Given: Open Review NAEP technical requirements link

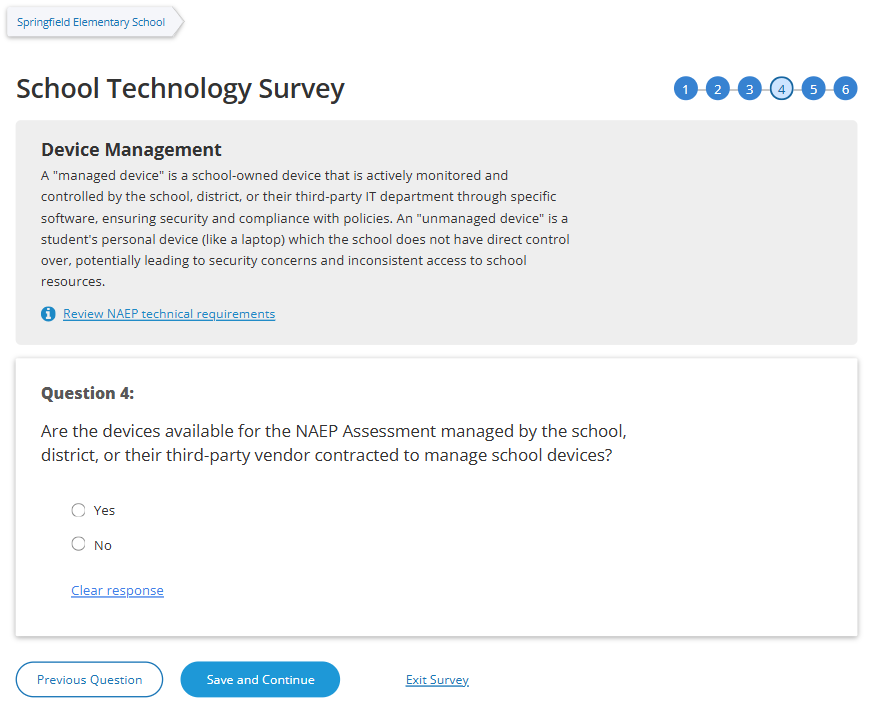Looking at the screenshot, I should click(x=169, y=314).
